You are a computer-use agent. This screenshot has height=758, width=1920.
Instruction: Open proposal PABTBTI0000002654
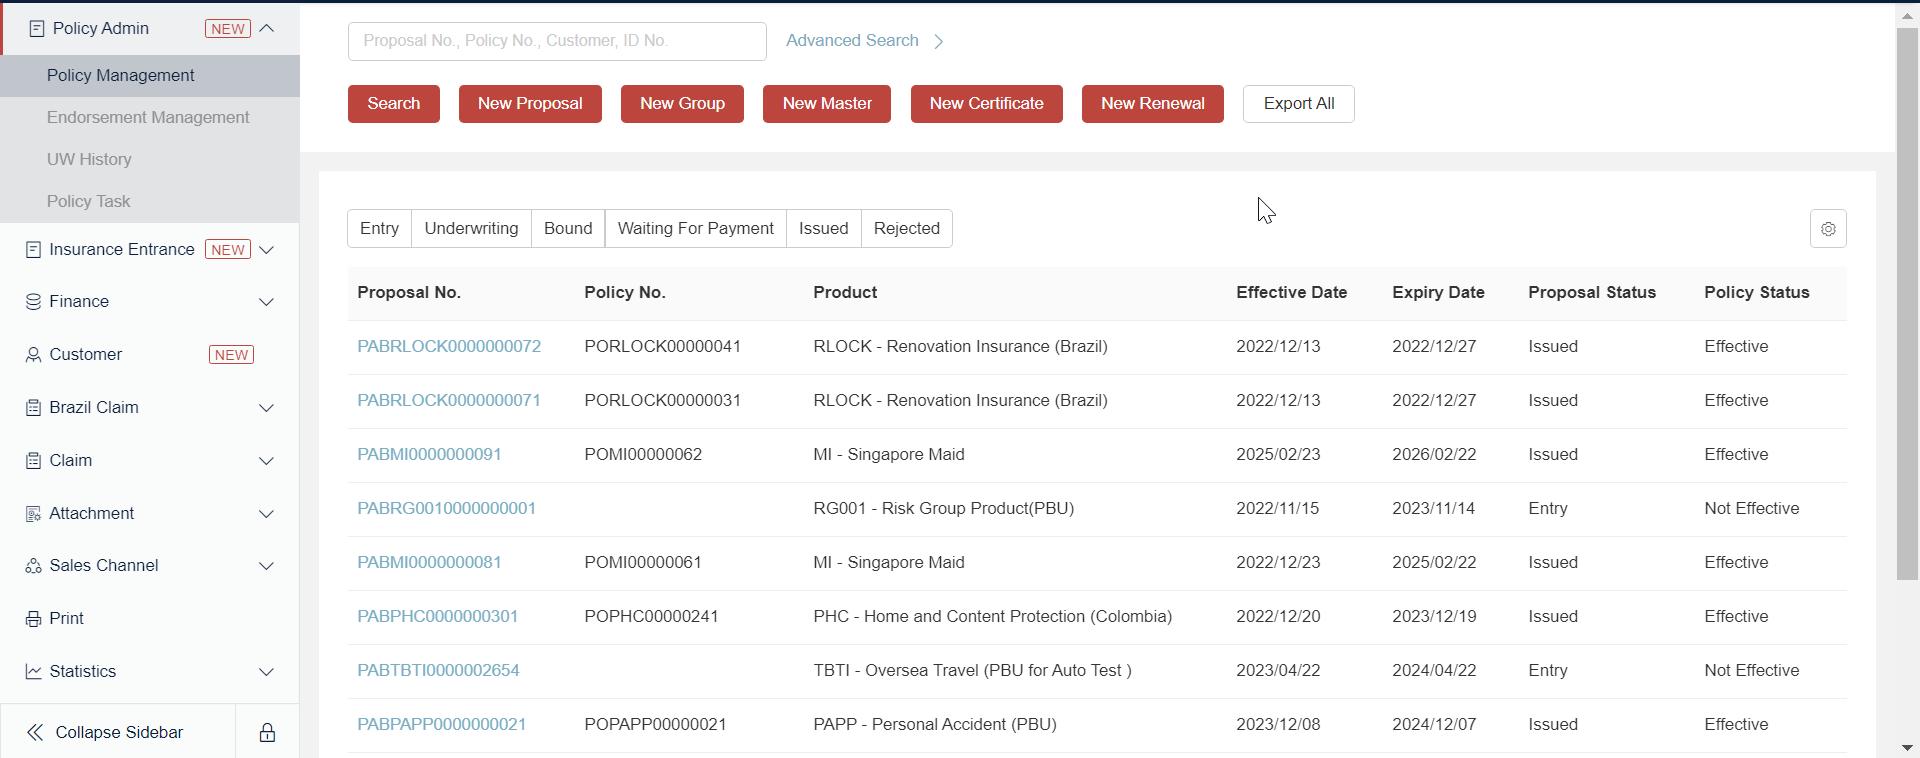[438, 670]
